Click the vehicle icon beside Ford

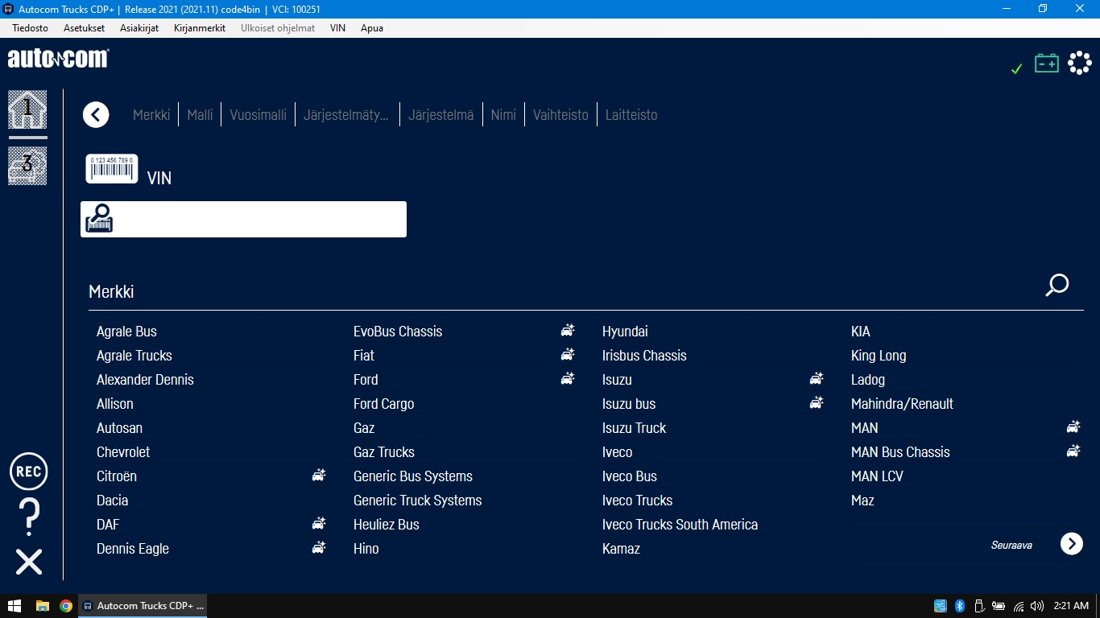click(568, 379)
